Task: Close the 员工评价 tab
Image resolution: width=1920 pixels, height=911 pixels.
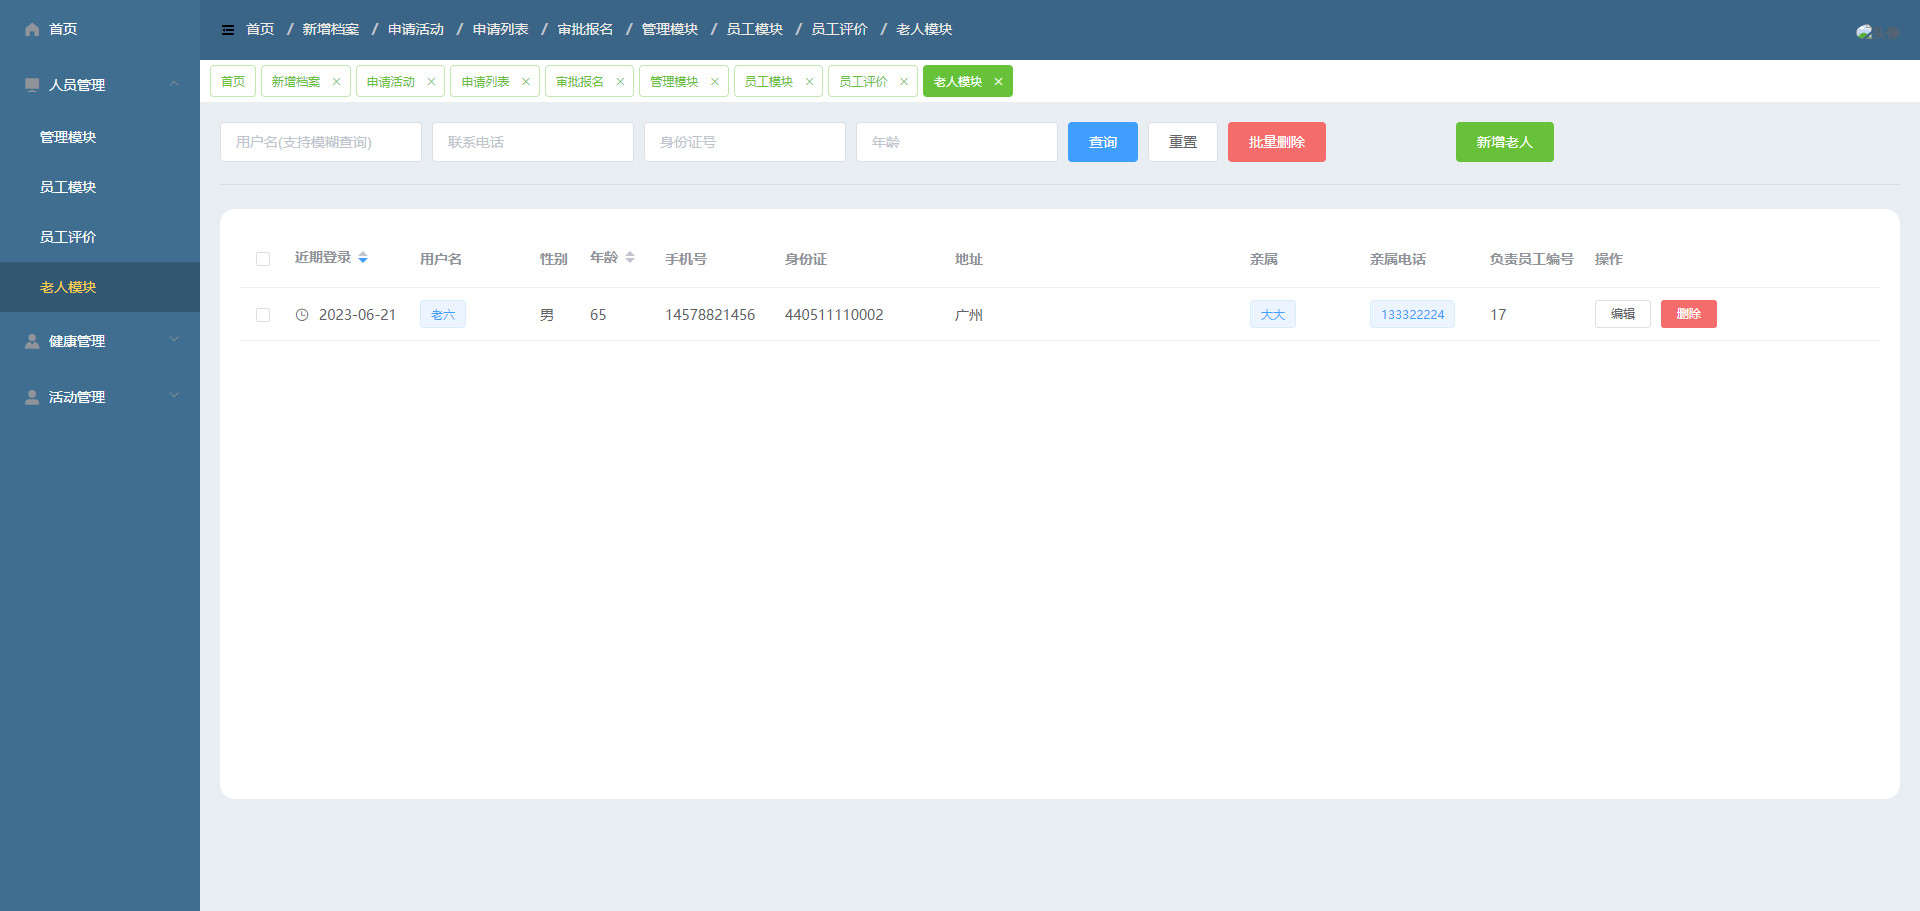Action: click(x=904, y=82)
